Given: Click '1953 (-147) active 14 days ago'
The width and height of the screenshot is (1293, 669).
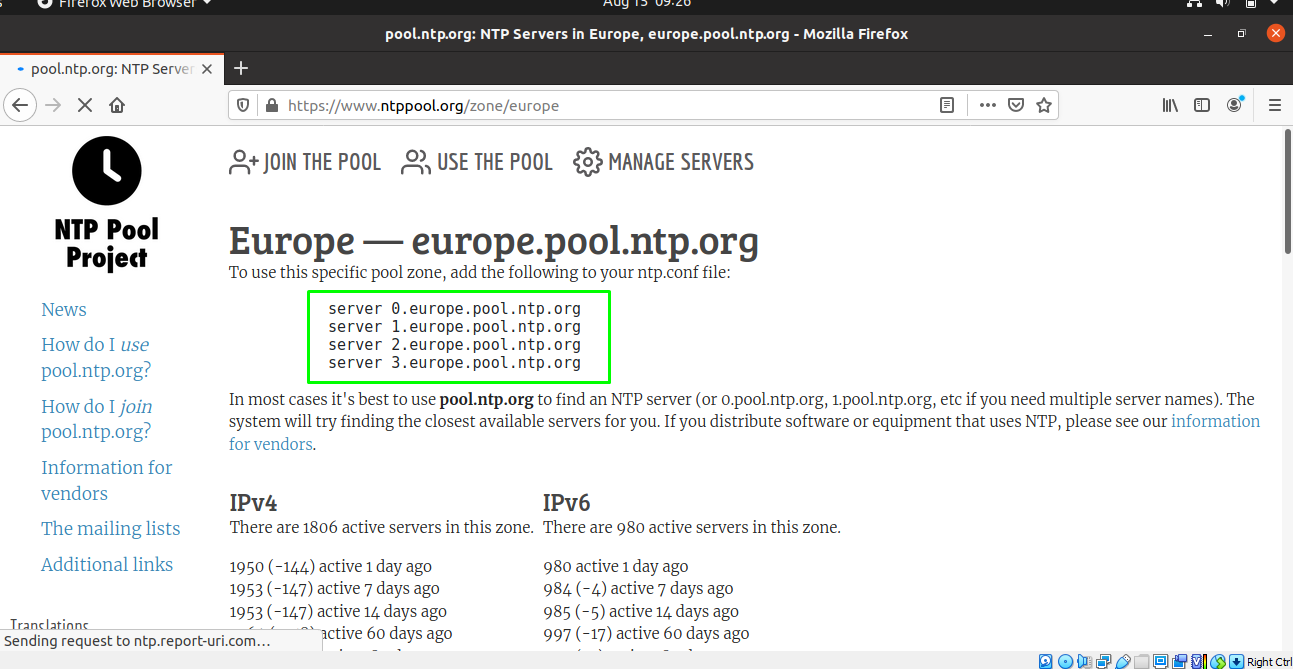Looking at the screenshot, I should pos(338,612).
